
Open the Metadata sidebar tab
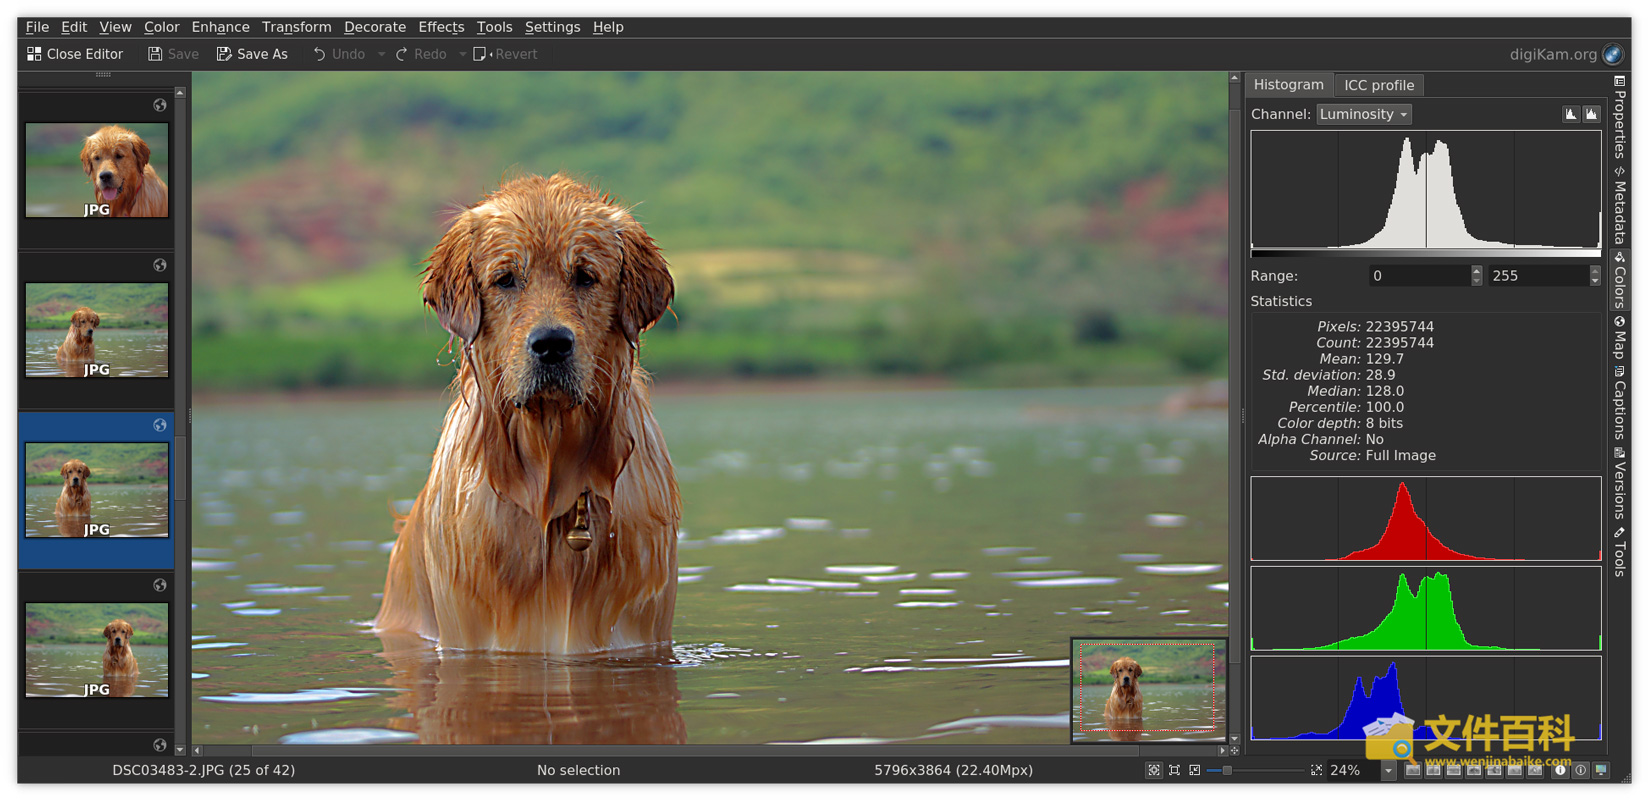(1620, 206)
